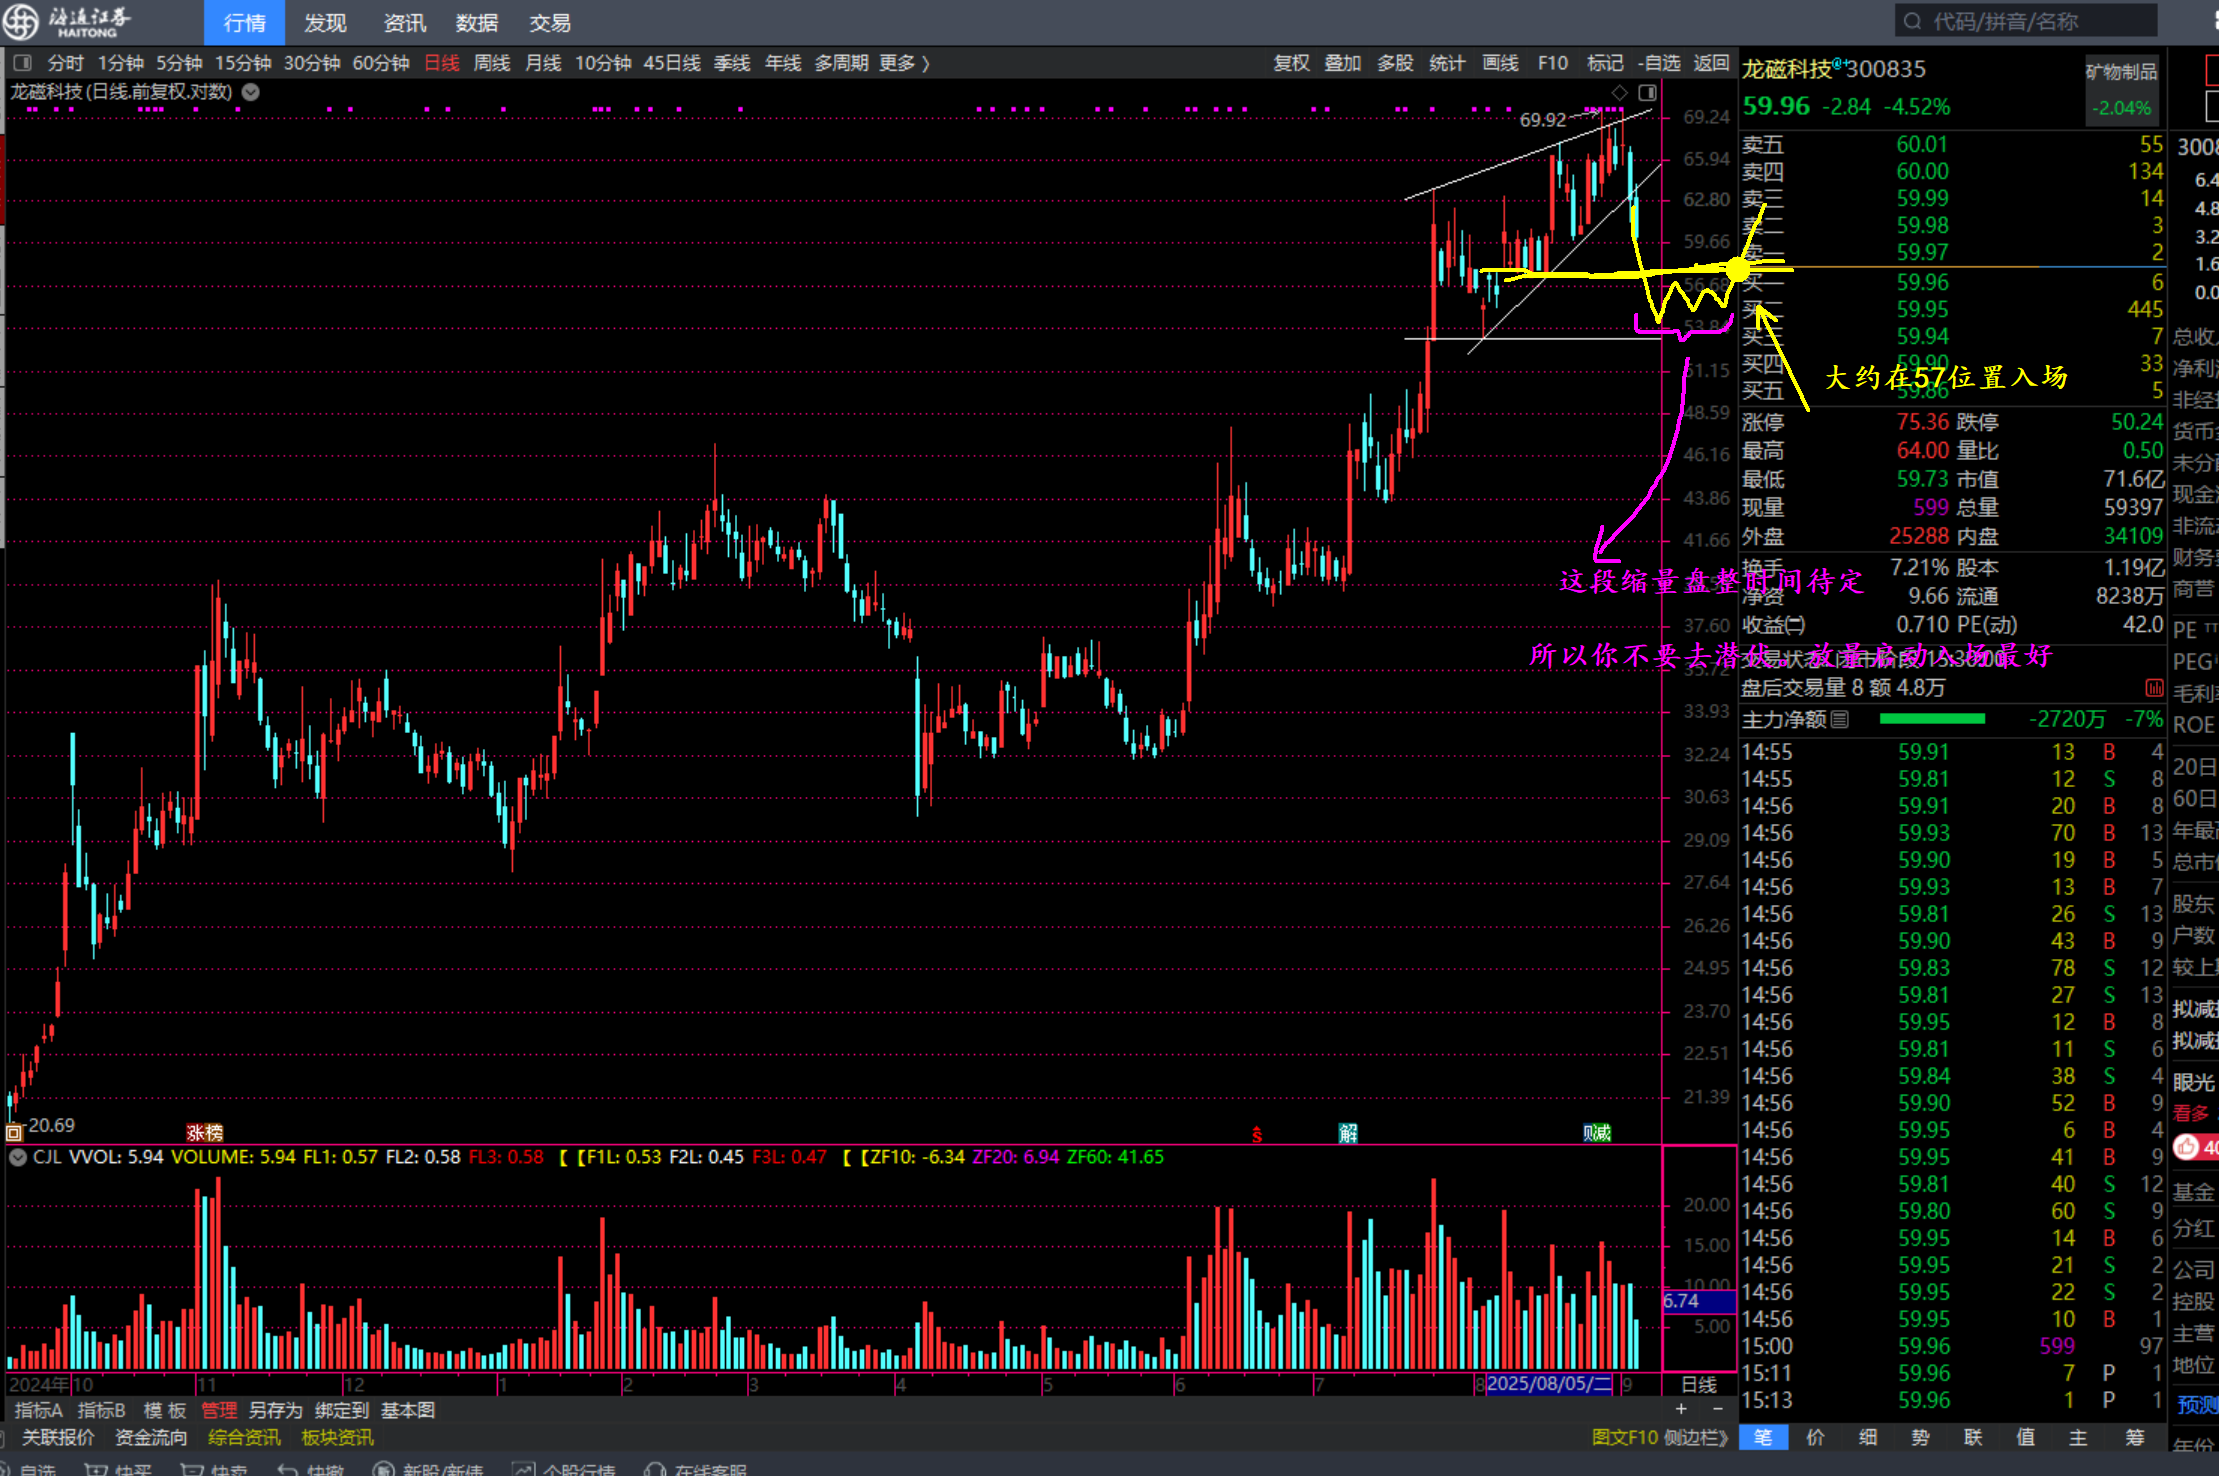Select the 季线 quarterly period
This screenshot has height=1476, width=2219.
pos(732,63)
